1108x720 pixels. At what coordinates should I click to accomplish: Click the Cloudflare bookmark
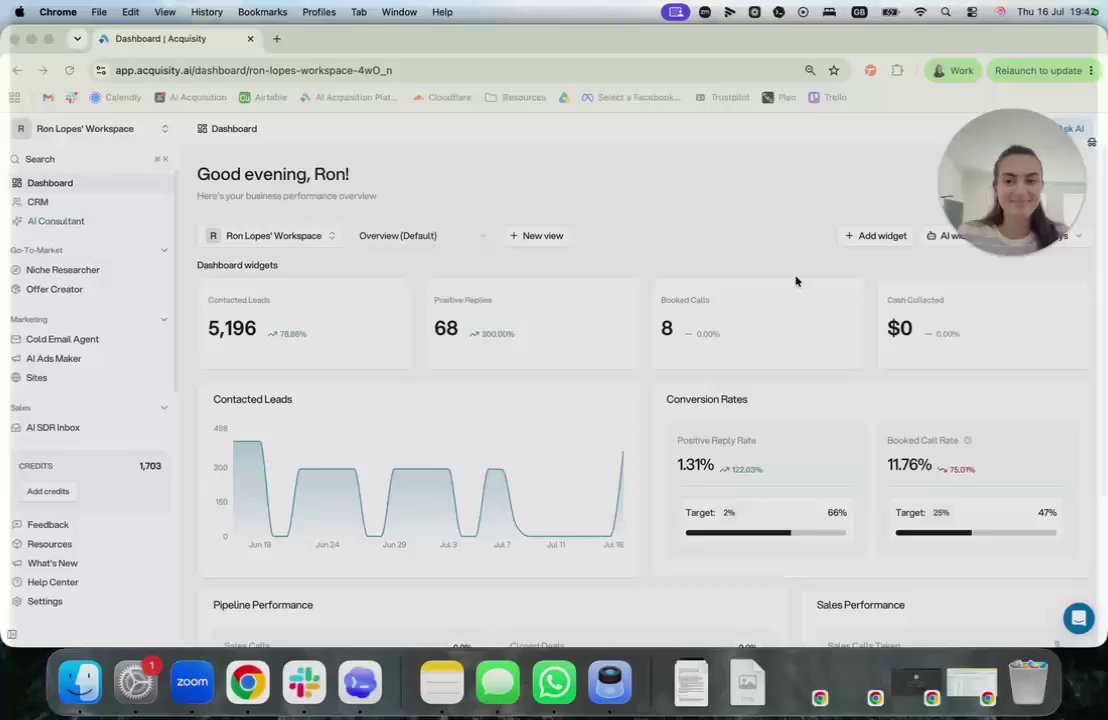(442, 98)
